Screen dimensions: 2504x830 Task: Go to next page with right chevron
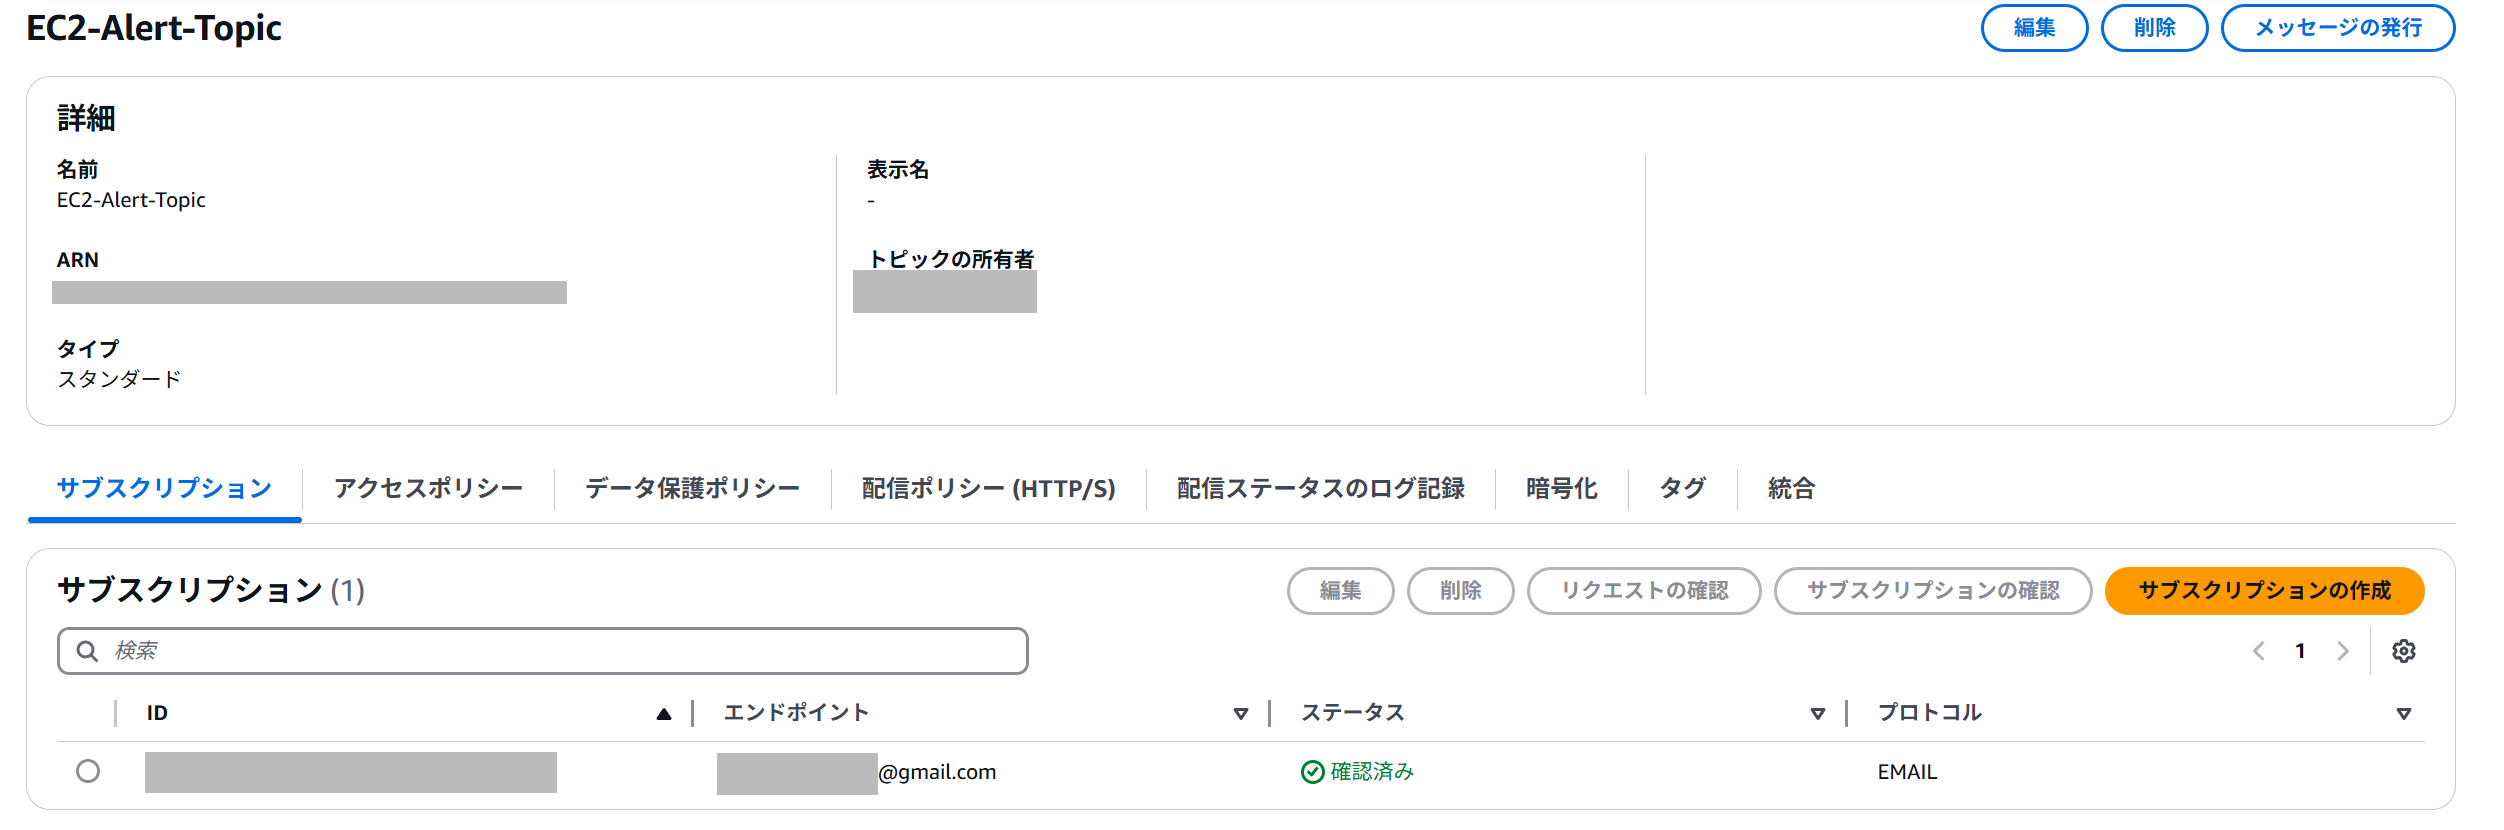(x=2342, y=651)
